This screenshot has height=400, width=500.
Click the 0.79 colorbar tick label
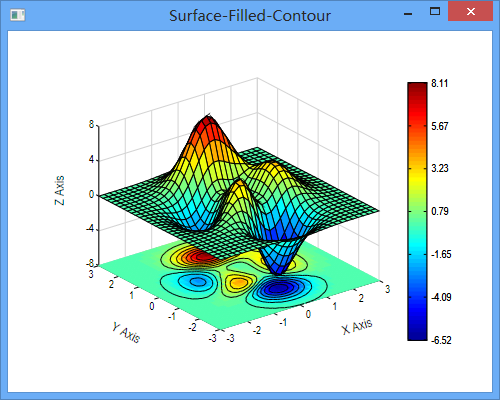(x=440, y=211)
